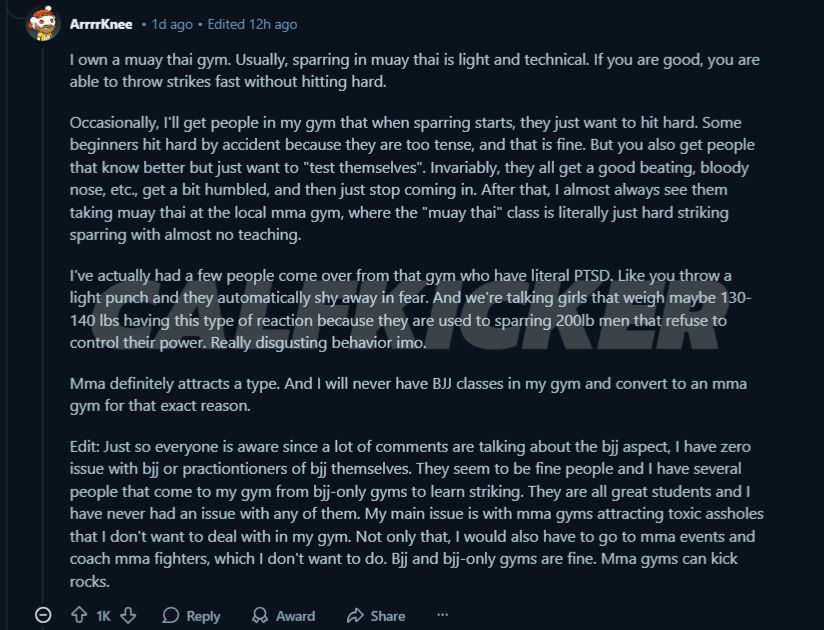Click the speech bubble icon beside Reply
Screen dimensions: 824x630
click(x=171, y=616)
